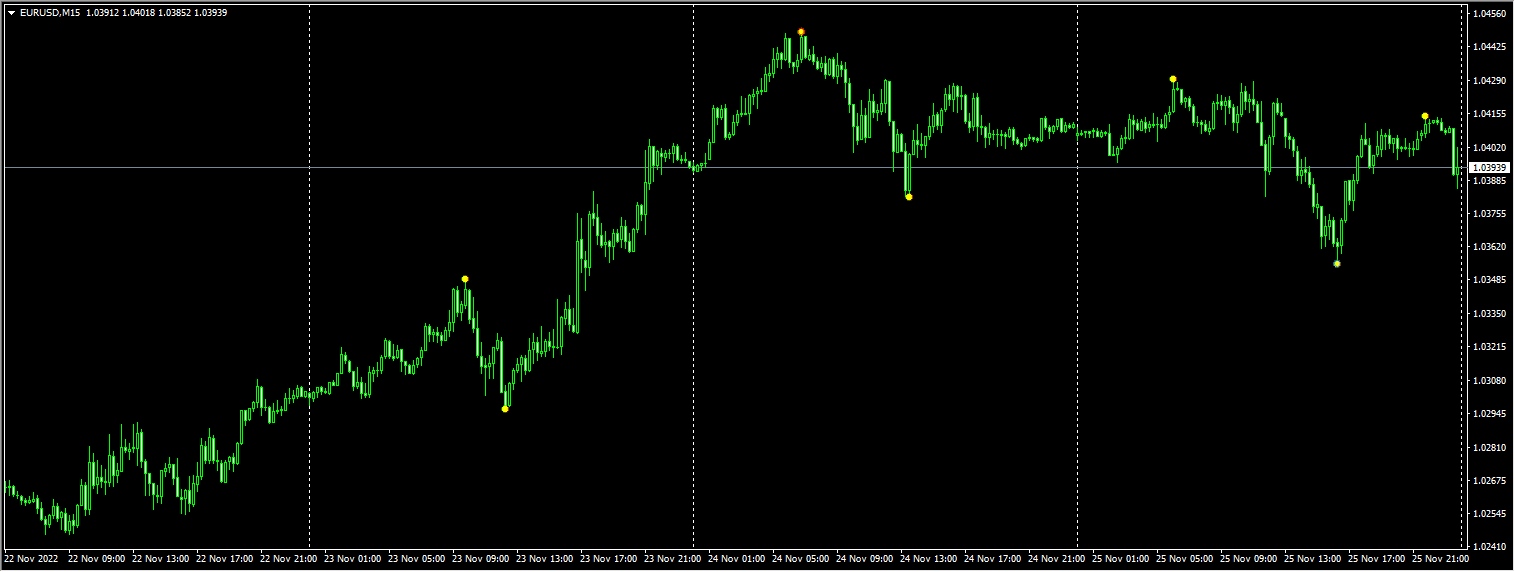Click the 1.03080 price scale label

point(1490,381)
